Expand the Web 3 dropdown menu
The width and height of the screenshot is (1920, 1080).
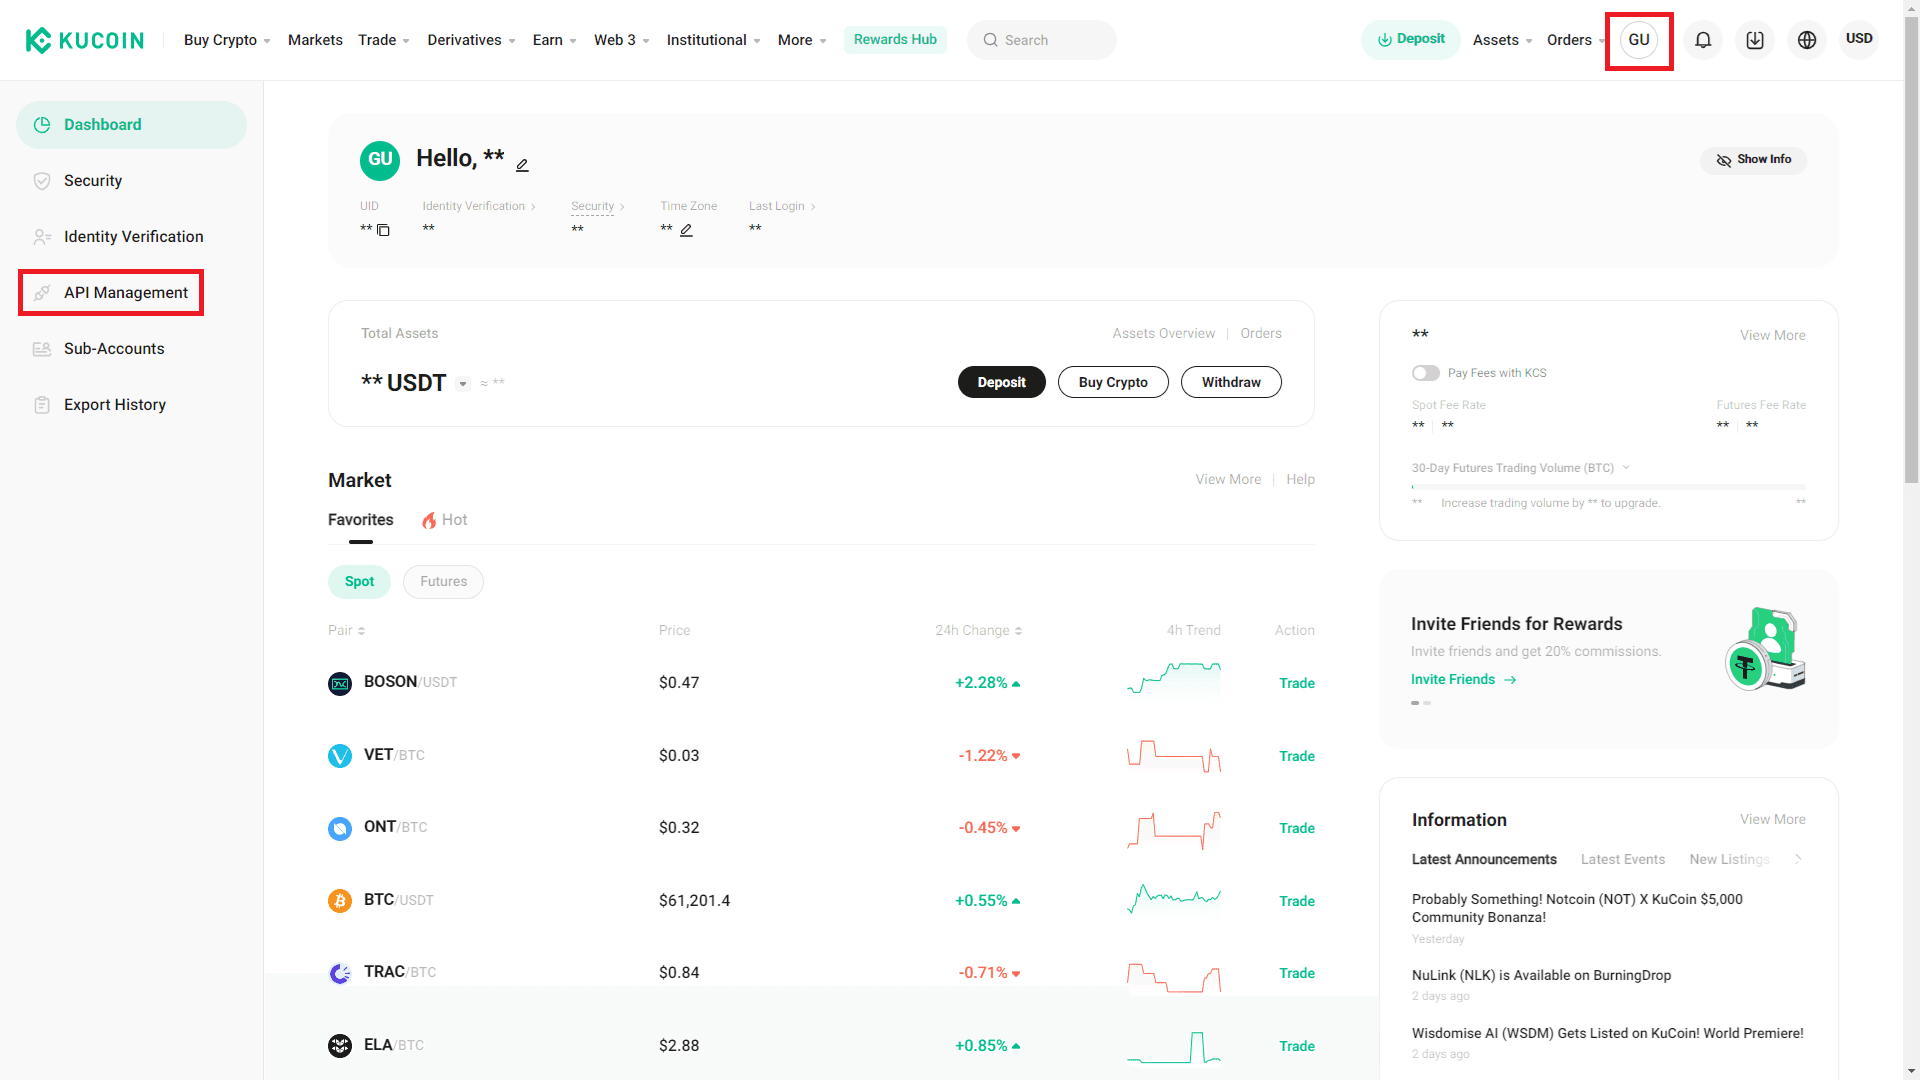click(621, 40)
